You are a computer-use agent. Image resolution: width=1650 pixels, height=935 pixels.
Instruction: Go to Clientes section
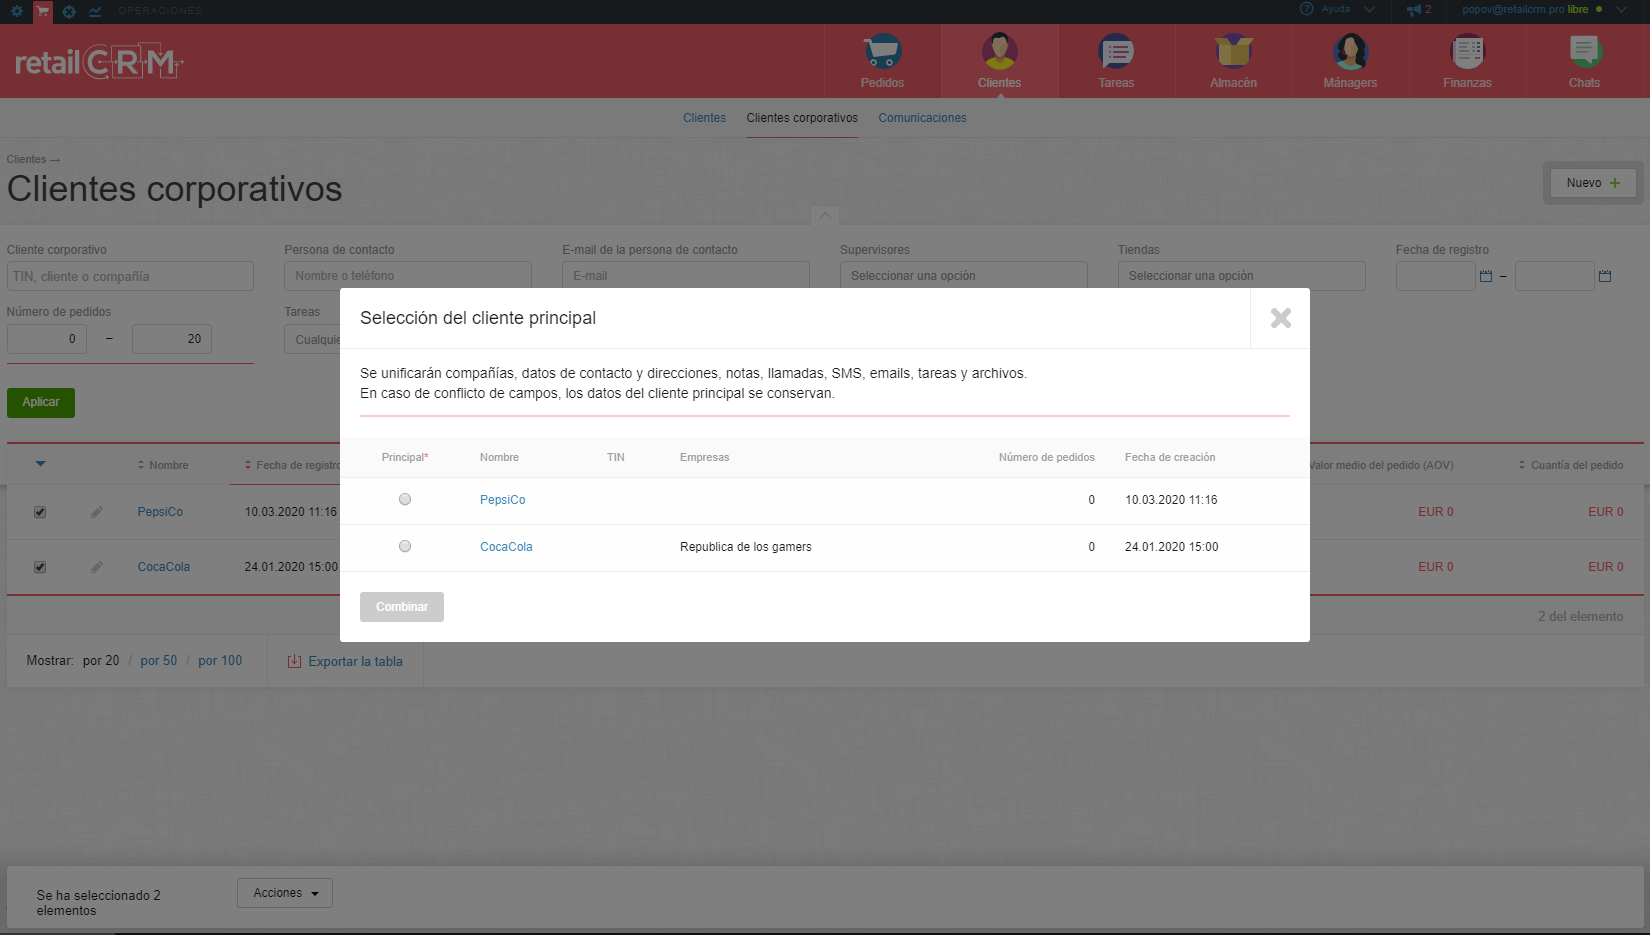(x=999, y=61)
